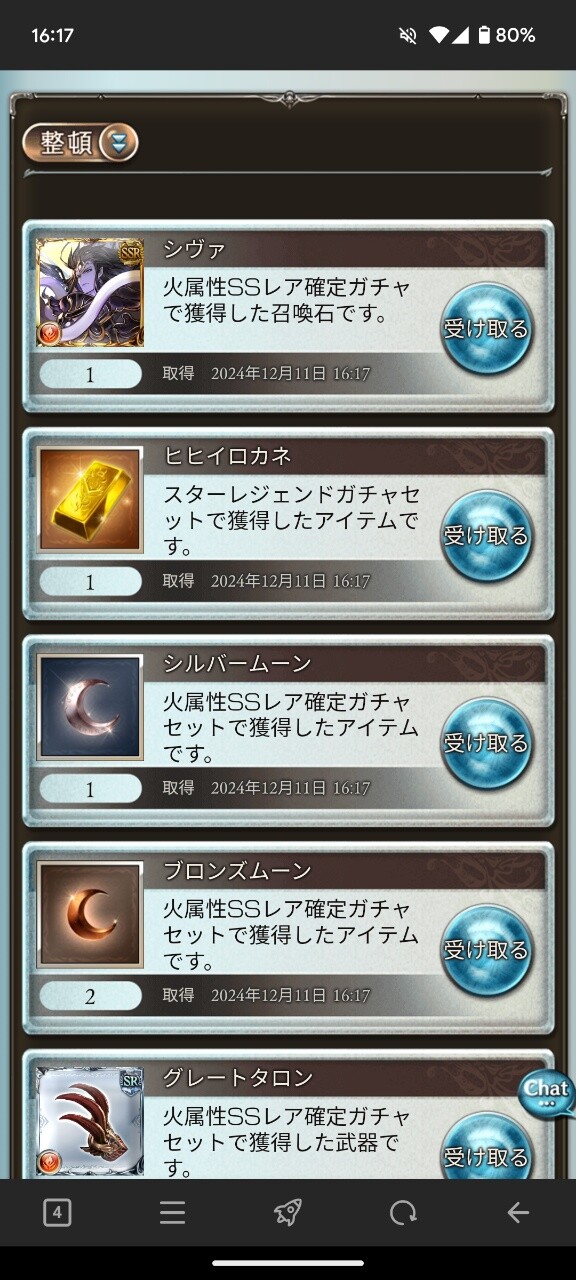View the シヴァ SSR summon thumbnail
The image size is (576, 1280).
point(90,293)
